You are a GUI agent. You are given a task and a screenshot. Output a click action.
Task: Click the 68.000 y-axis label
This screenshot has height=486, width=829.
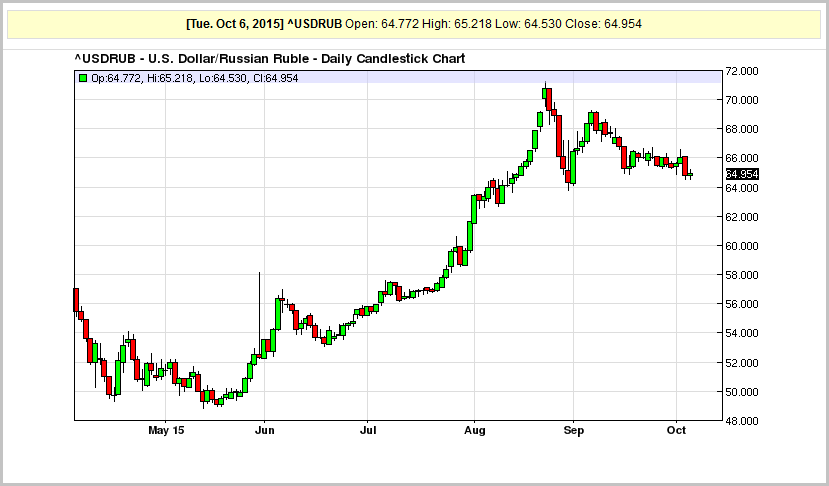click(743, 129)
